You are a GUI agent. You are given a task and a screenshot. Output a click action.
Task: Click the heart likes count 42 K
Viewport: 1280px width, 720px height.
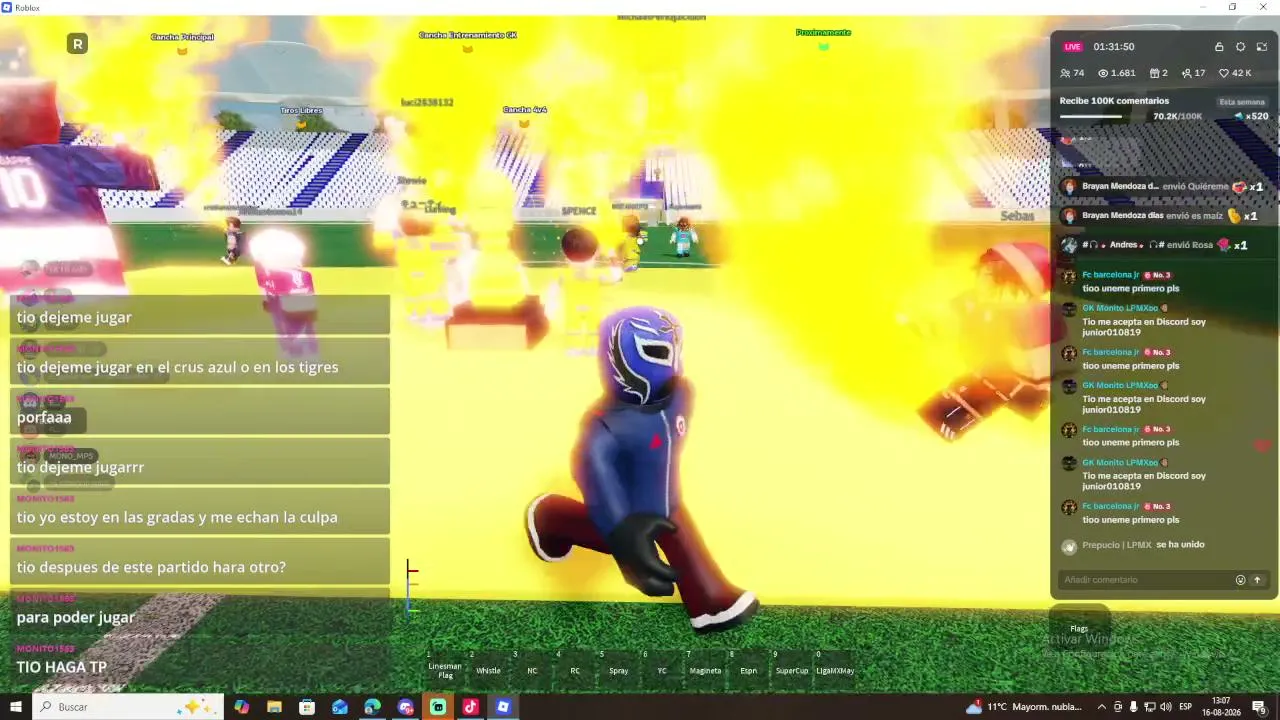click(1234, 73)
